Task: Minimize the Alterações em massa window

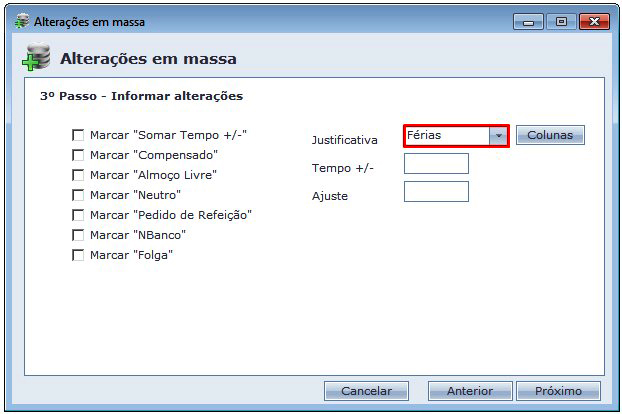Action: [x=529, y=21]
